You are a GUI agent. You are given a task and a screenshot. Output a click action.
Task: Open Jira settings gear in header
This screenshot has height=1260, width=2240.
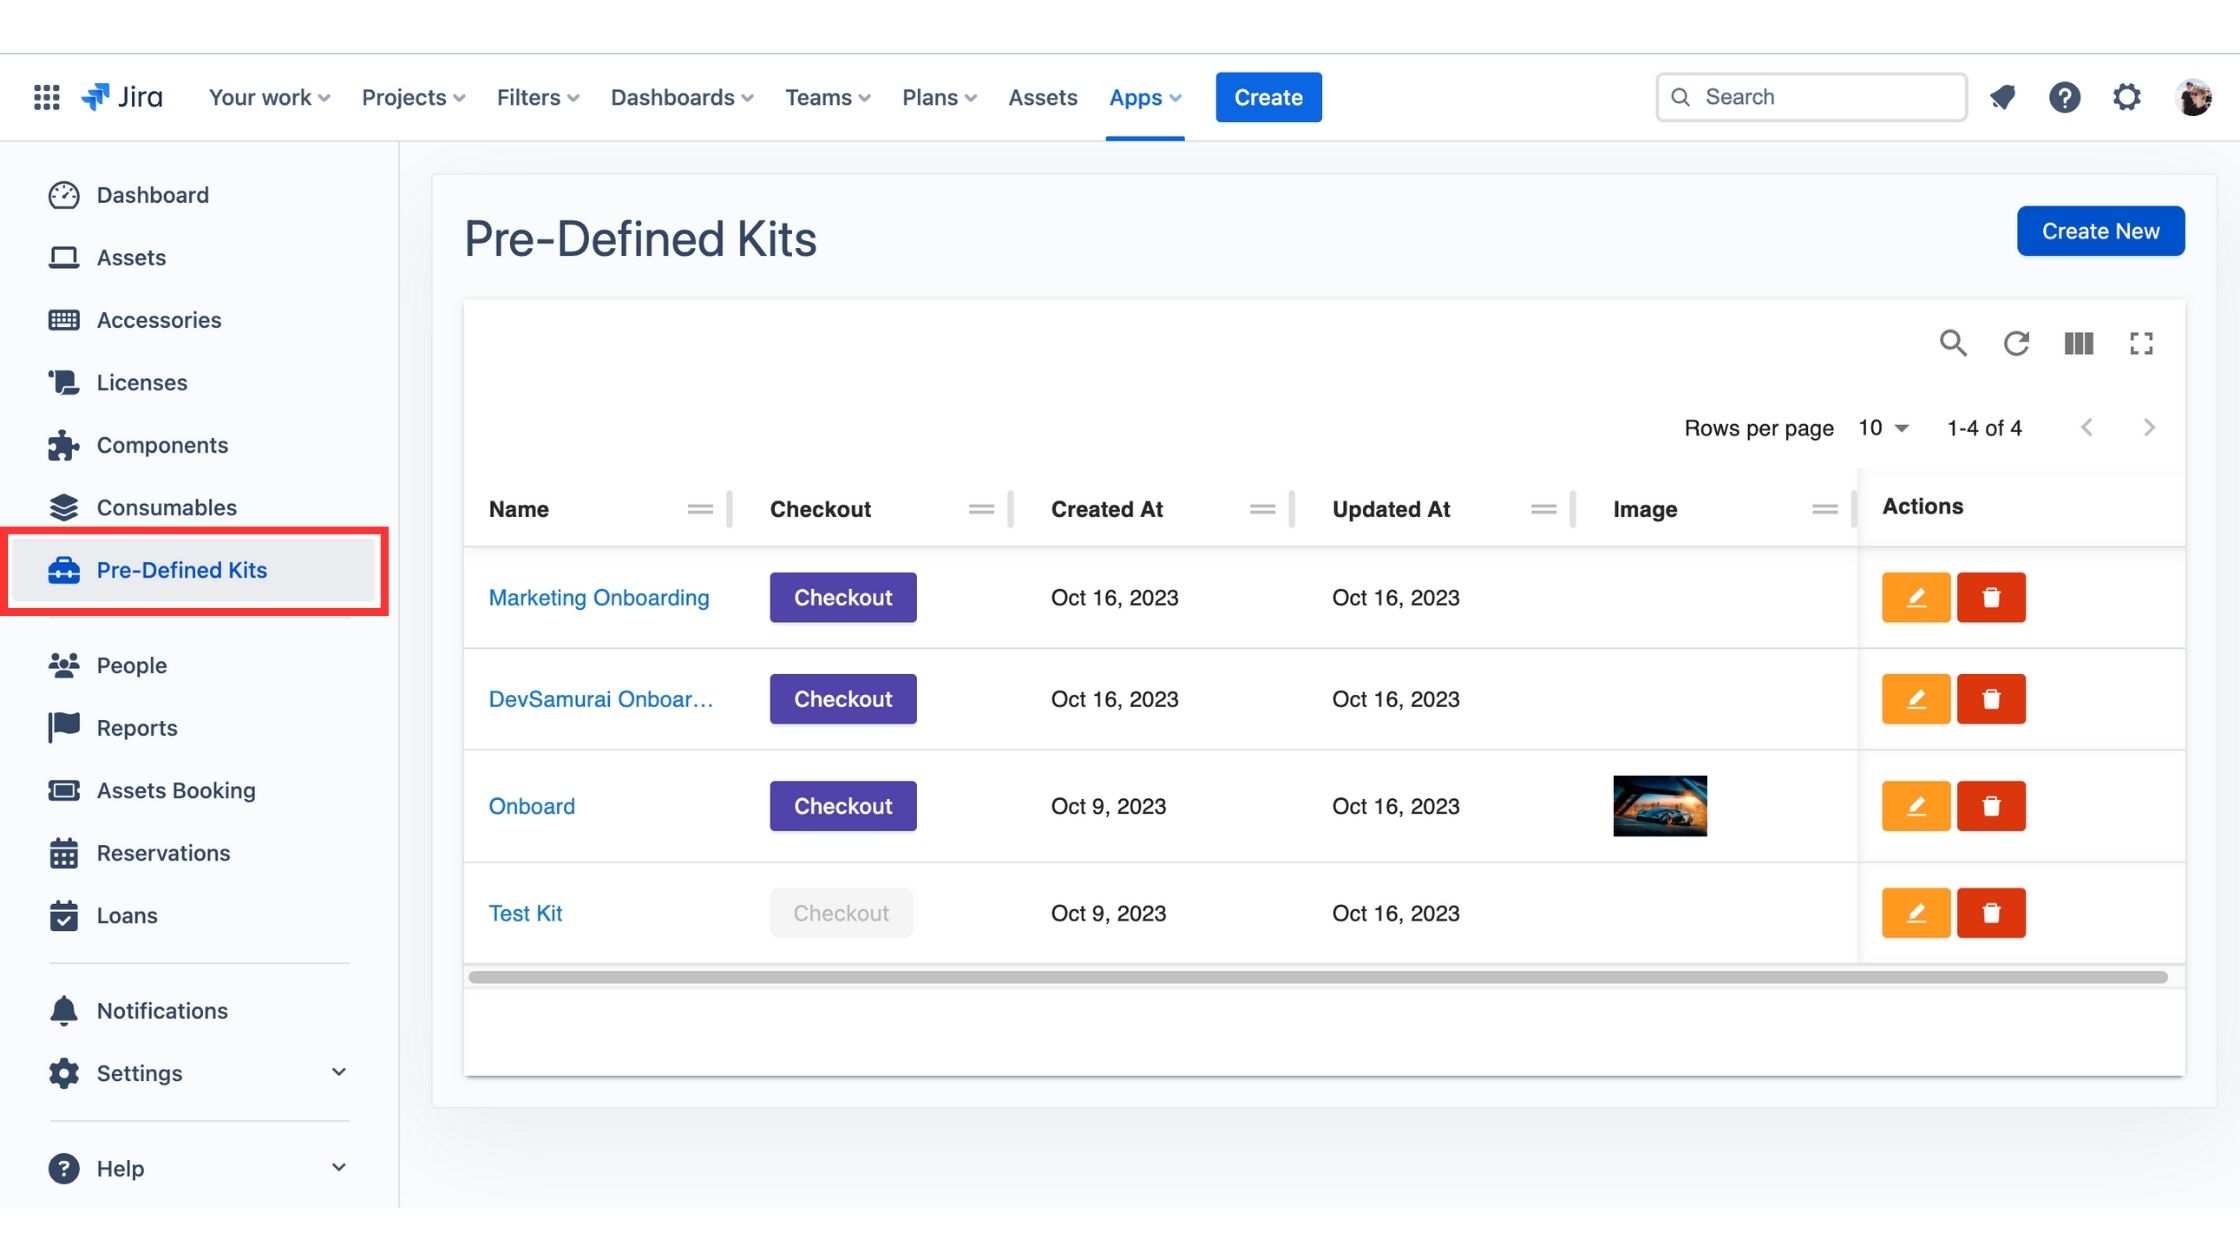click(2126, 97)
